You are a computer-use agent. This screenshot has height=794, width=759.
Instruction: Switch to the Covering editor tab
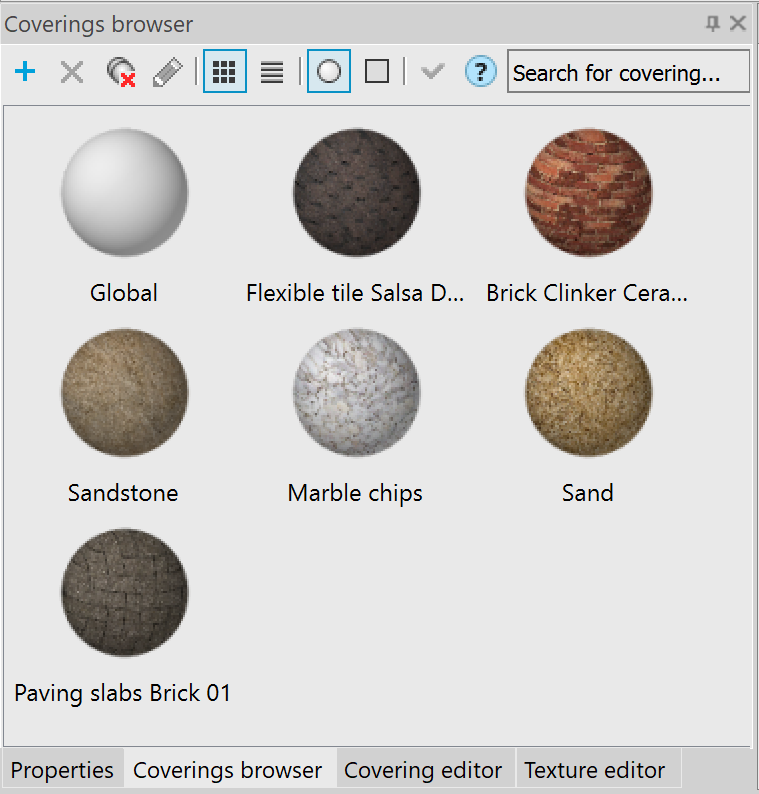click(423, 770)
